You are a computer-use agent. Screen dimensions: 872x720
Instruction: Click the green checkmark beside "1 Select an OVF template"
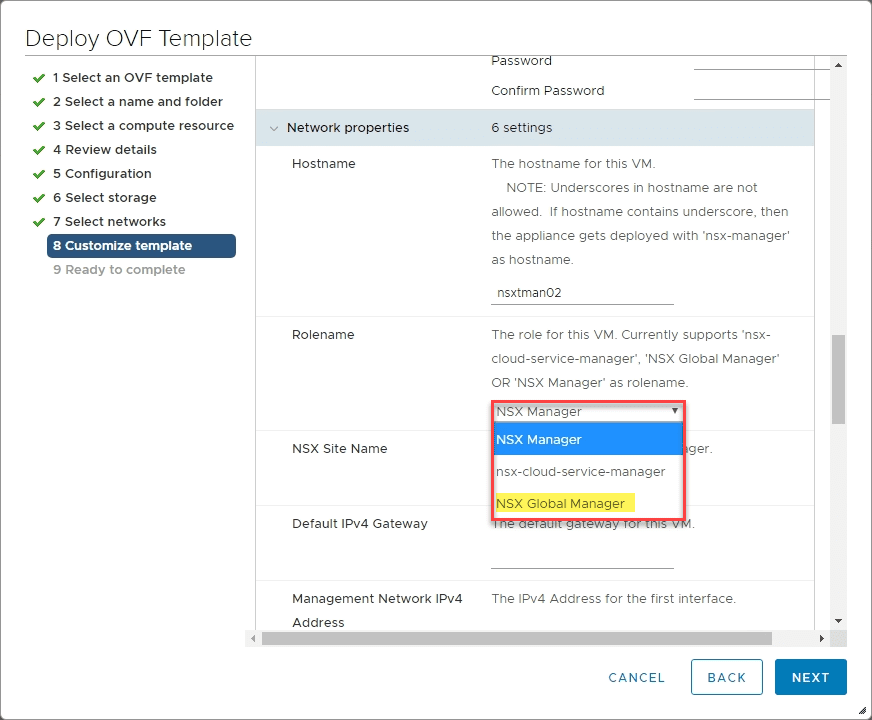click(40, 77)
